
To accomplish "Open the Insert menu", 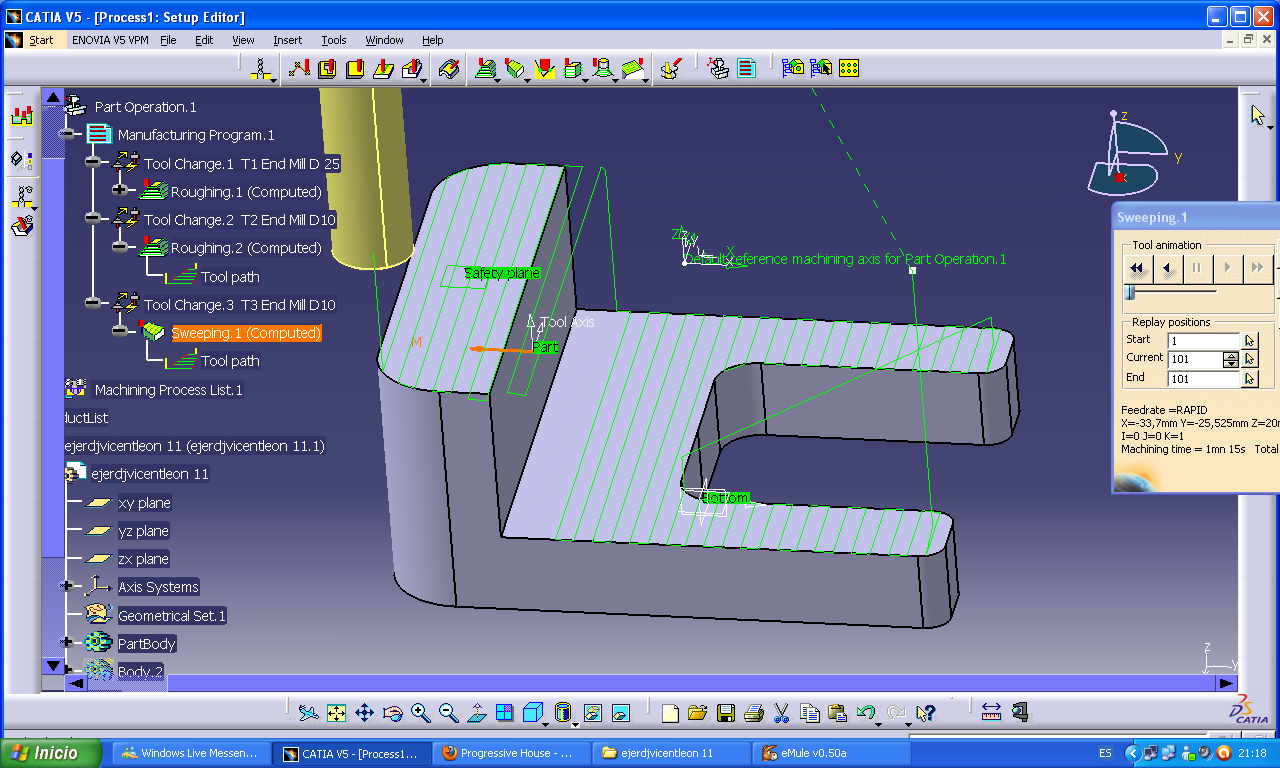I will coord(287,40).
